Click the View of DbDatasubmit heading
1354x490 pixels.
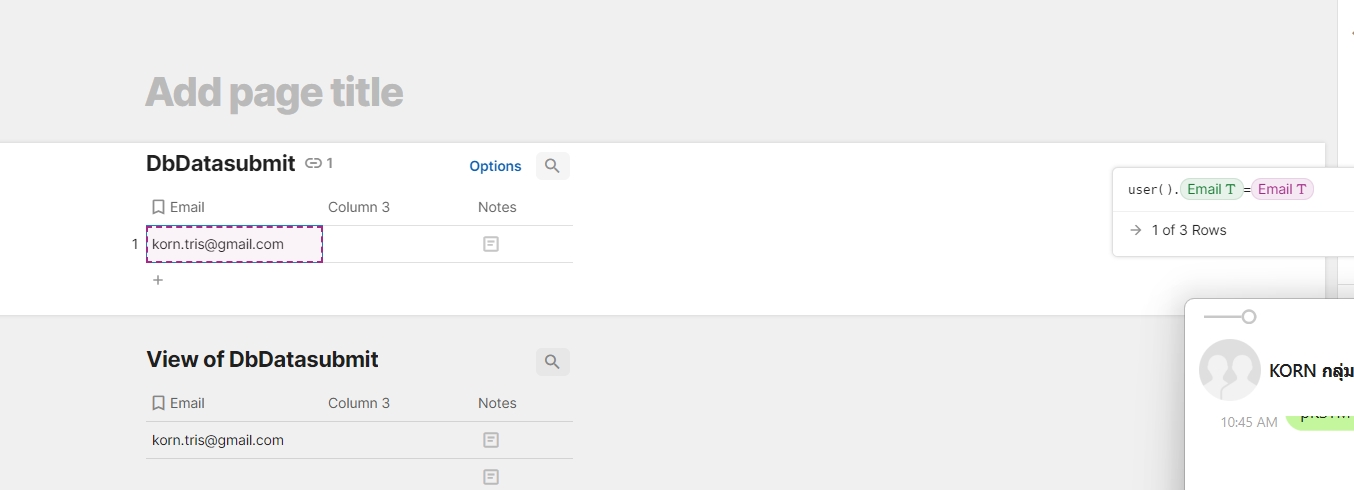click(262, 360)
